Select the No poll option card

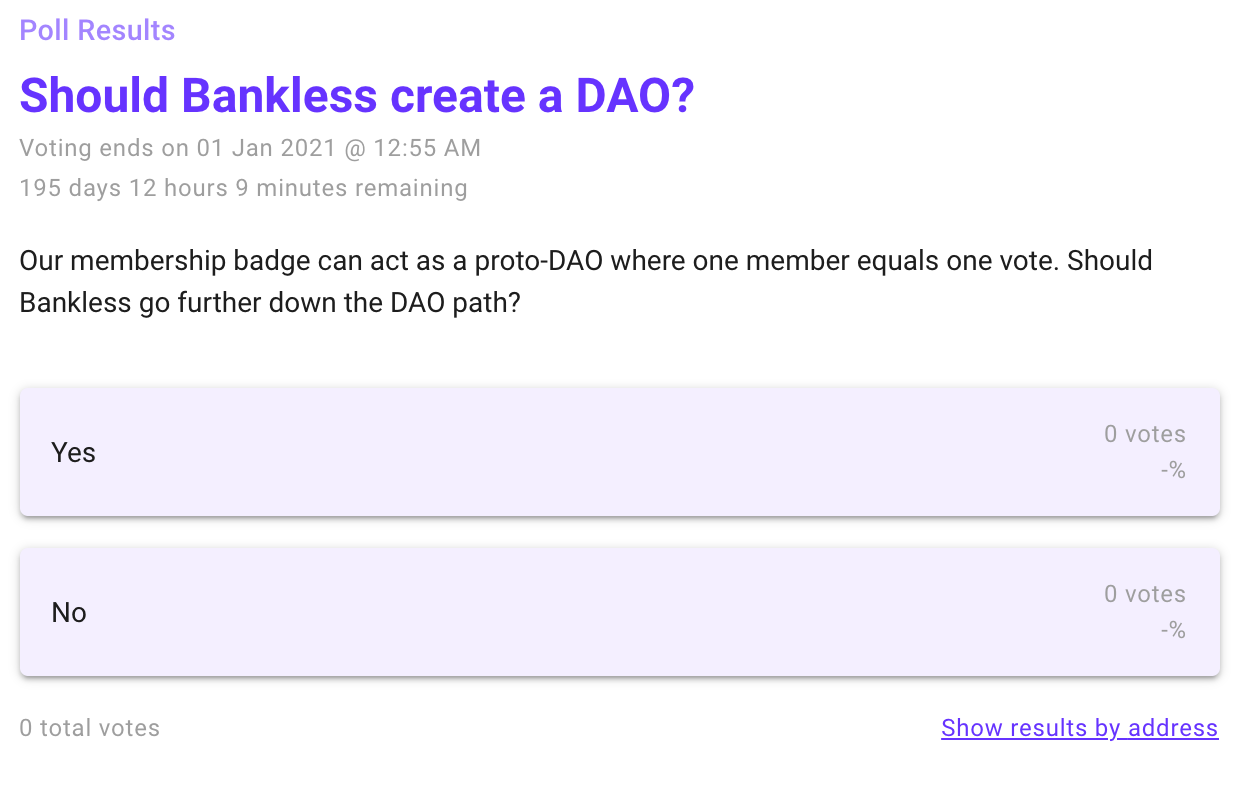619,612
